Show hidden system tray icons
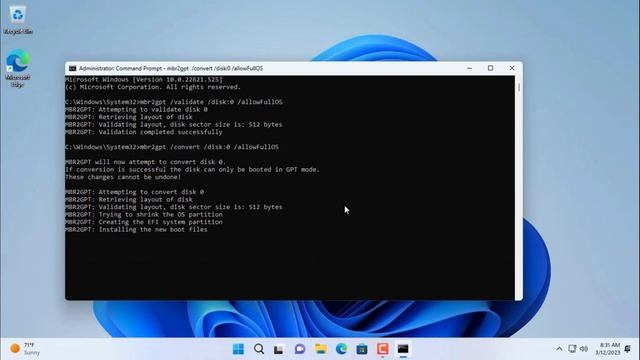This screenshot has height=360, width=640. [x=559, y=349]
